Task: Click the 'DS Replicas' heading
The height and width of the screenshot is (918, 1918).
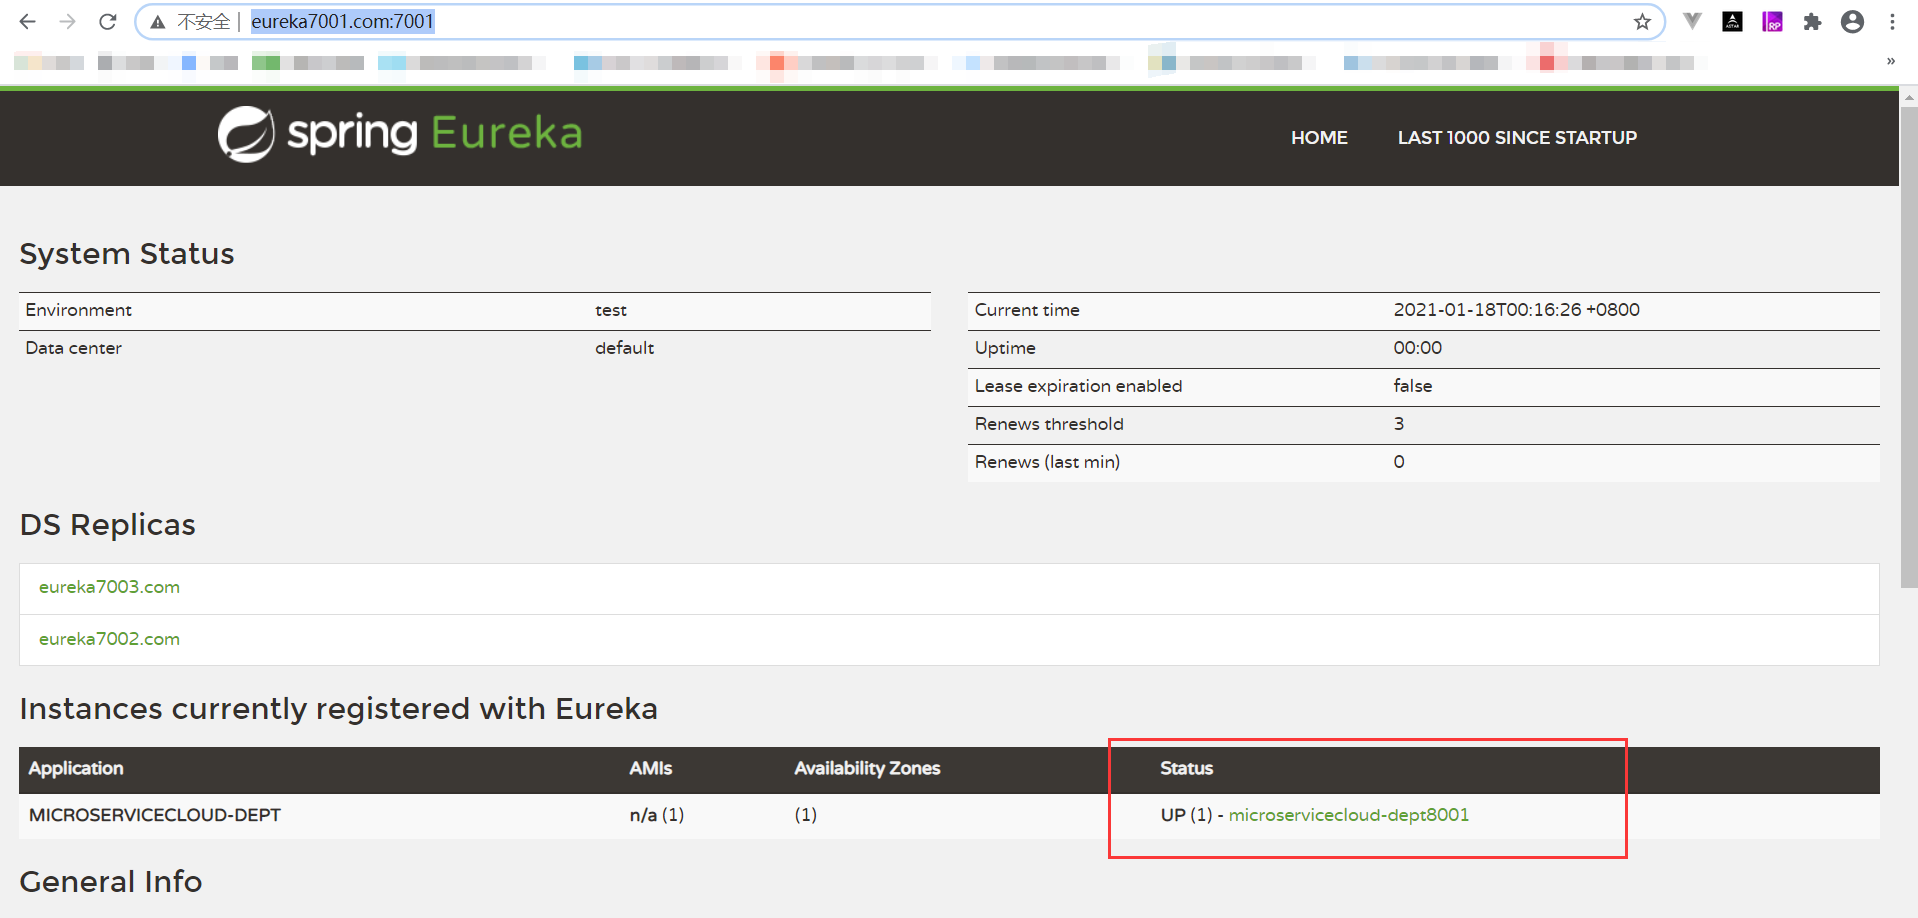Action: (108, 525)
